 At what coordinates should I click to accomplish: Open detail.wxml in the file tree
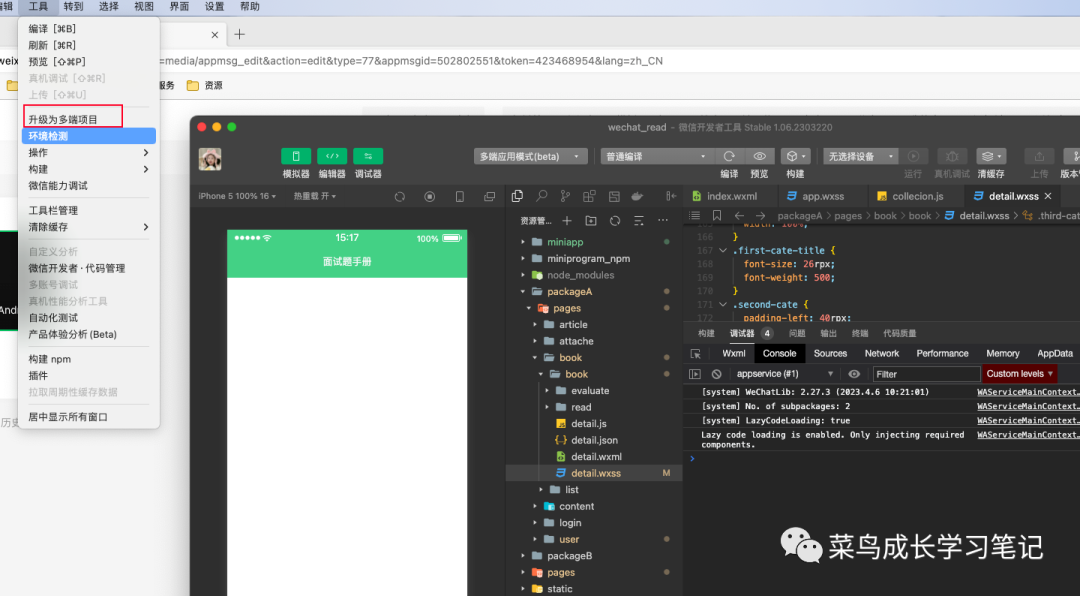pos(594,457)
